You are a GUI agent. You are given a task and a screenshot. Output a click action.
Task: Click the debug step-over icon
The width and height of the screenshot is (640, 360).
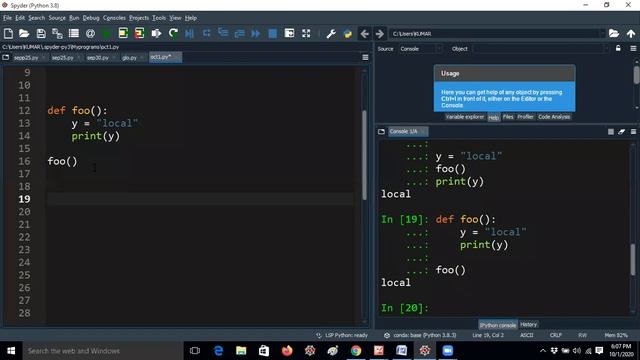pyautogui.click(x=207, y=33)
